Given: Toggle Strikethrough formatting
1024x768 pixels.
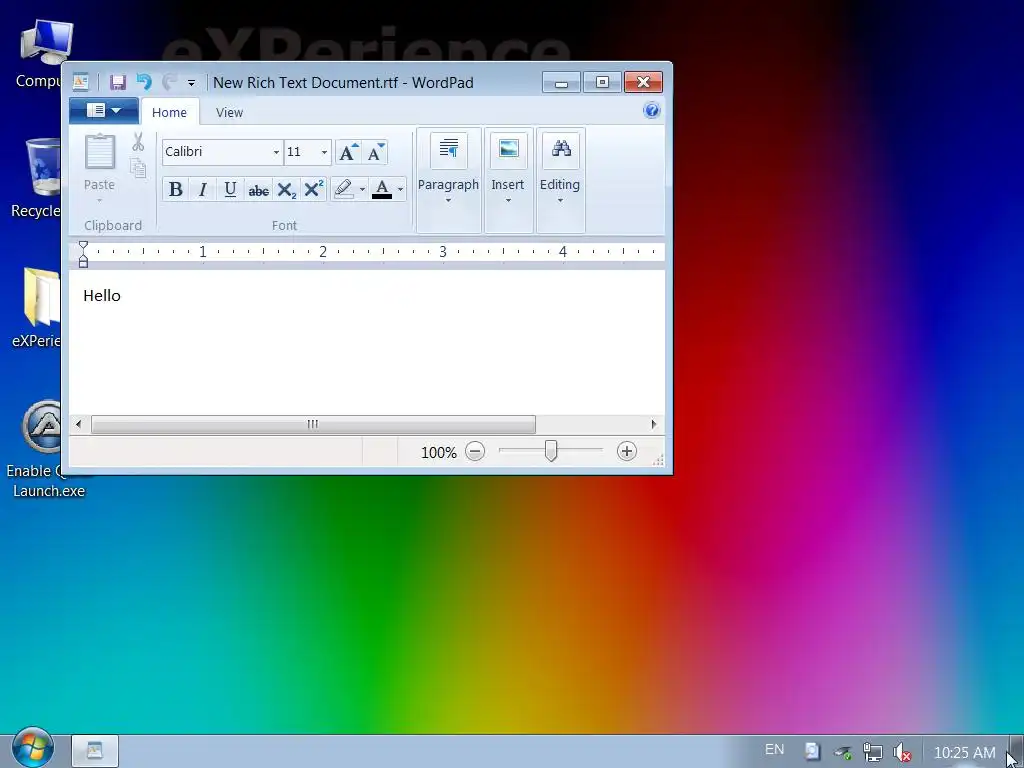Looking at the screenshot, I should coord(259,190).
